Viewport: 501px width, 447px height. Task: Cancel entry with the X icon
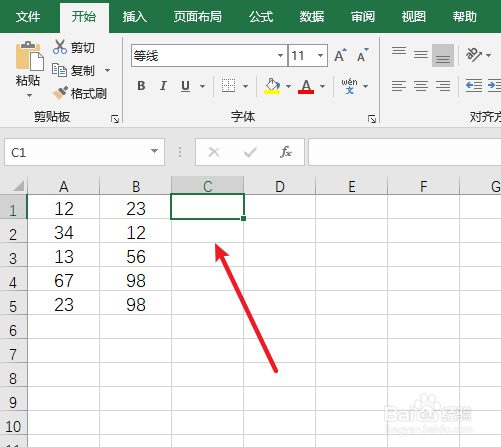(214, 152)
